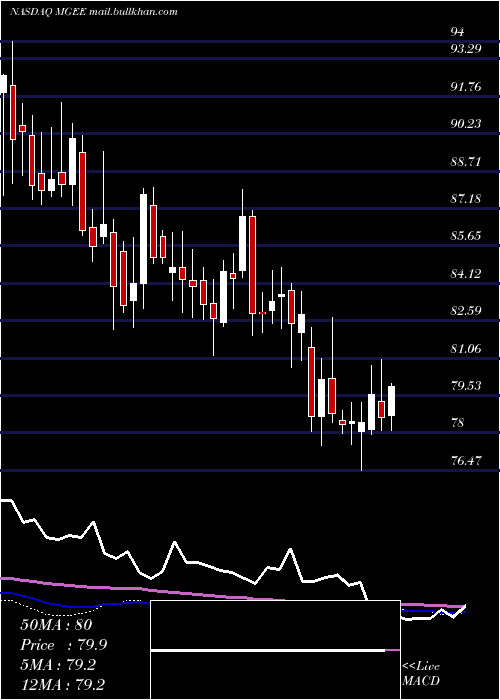Click the 79.53 price axis label
500x700 pixels.
[x=466, y=386]
